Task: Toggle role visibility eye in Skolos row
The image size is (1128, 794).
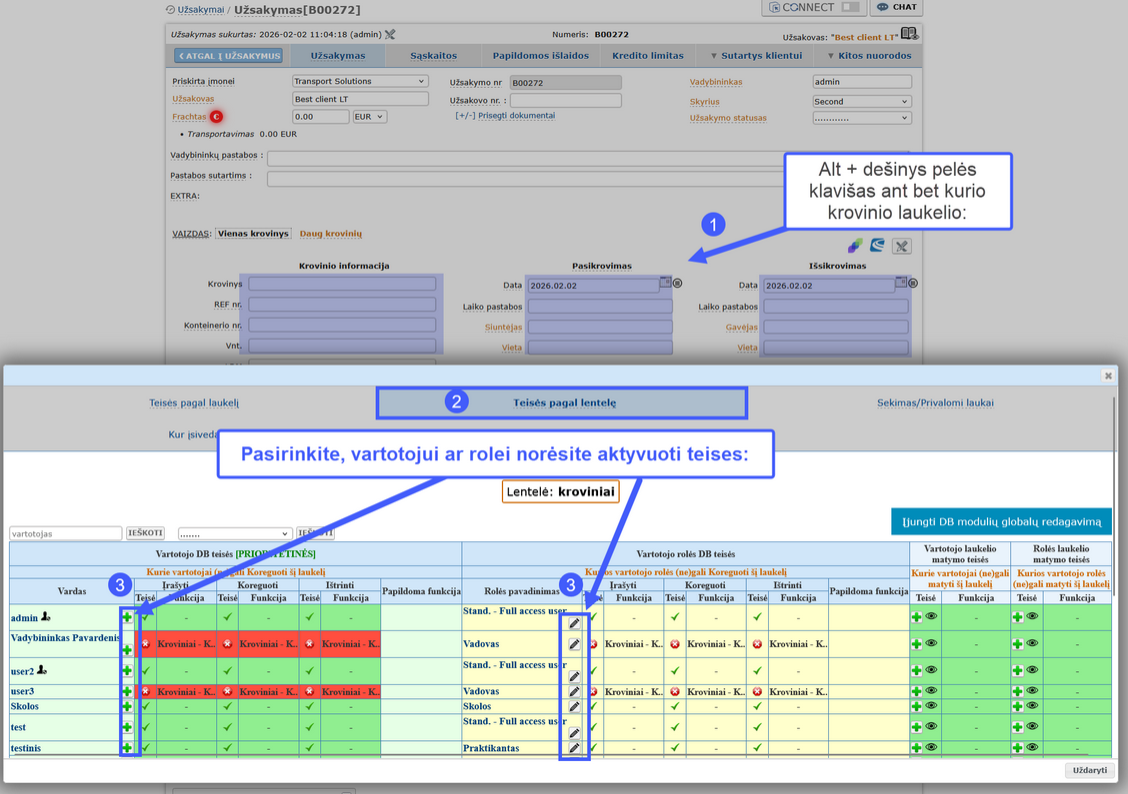Action: [x=1032, y=706]
